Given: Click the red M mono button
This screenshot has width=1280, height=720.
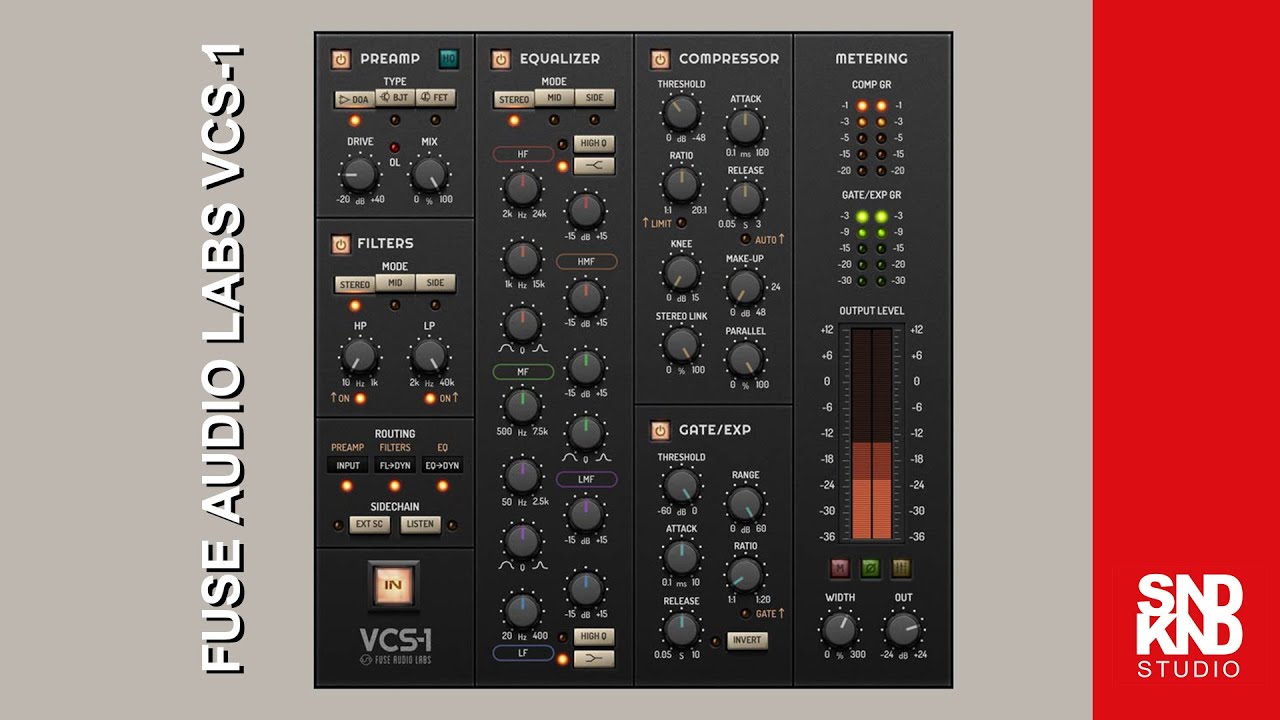Looking at the screenshot, I should point(841,568).
